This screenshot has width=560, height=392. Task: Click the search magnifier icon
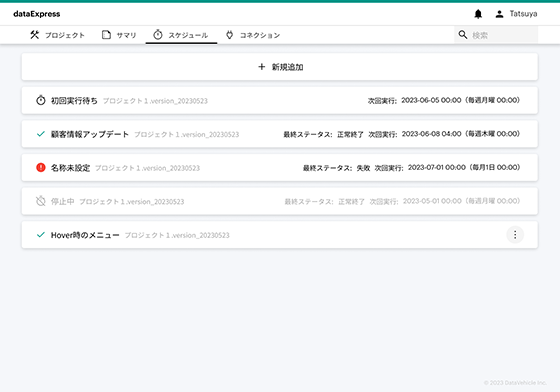462,35
